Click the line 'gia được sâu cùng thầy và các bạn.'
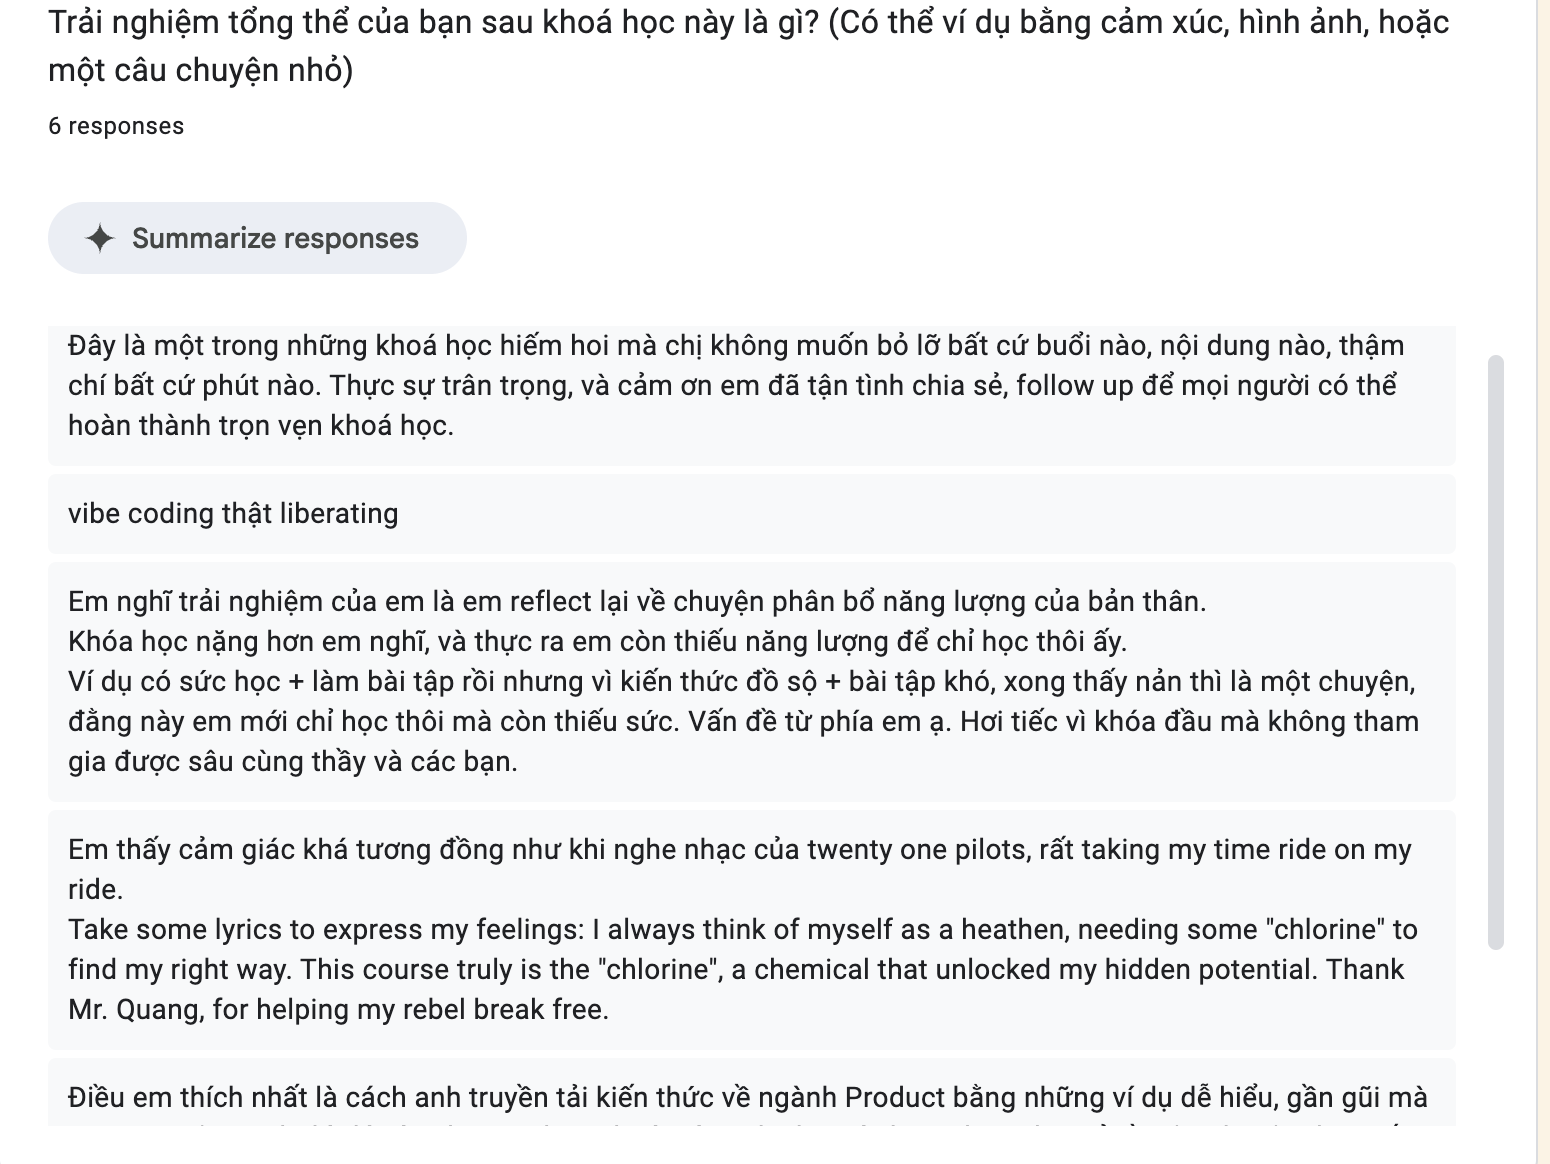1550x1164 pixels. 293,762
